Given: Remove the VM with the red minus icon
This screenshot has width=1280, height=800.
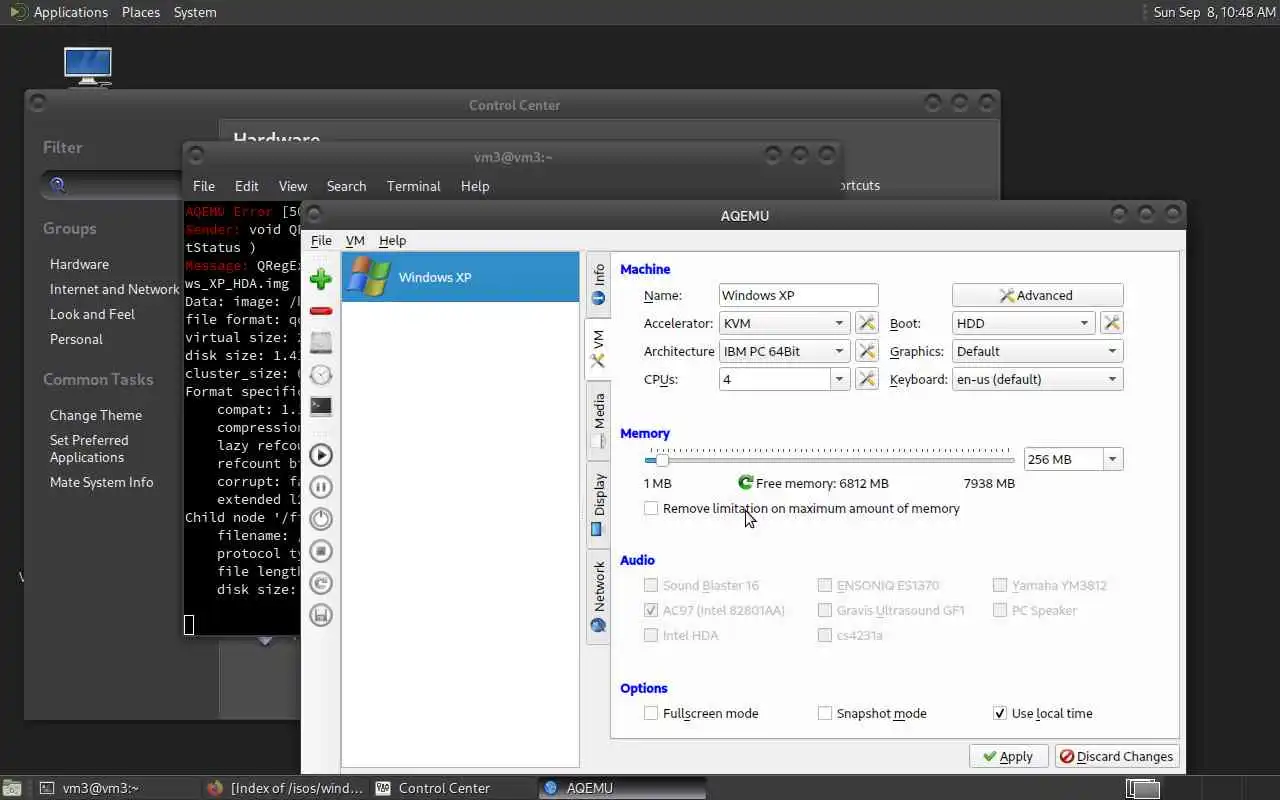Looking at the screenshot, I should coord(321,311).
